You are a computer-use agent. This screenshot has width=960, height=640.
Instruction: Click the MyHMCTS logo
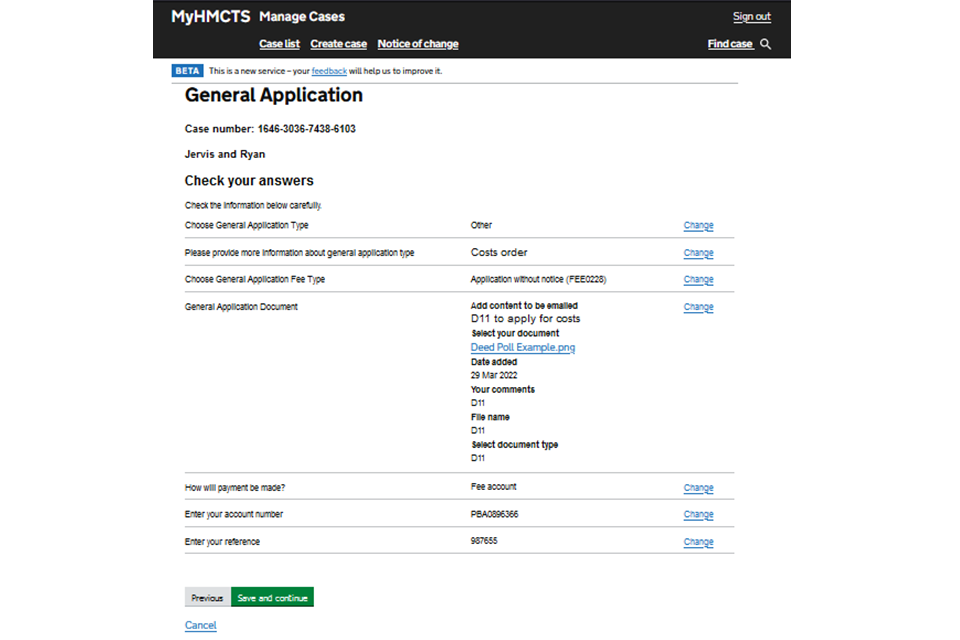(x=210, y=17)
